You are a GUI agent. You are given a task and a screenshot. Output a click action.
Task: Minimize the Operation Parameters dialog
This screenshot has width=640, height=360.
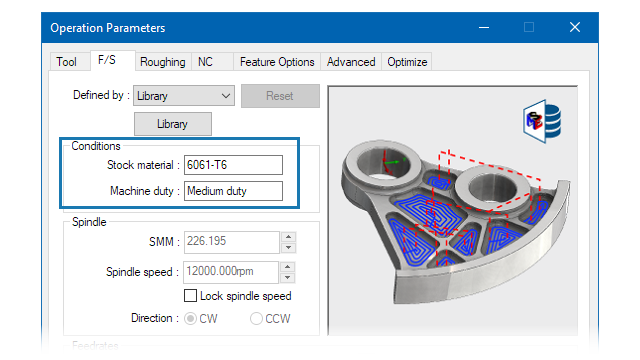[484, 27]
